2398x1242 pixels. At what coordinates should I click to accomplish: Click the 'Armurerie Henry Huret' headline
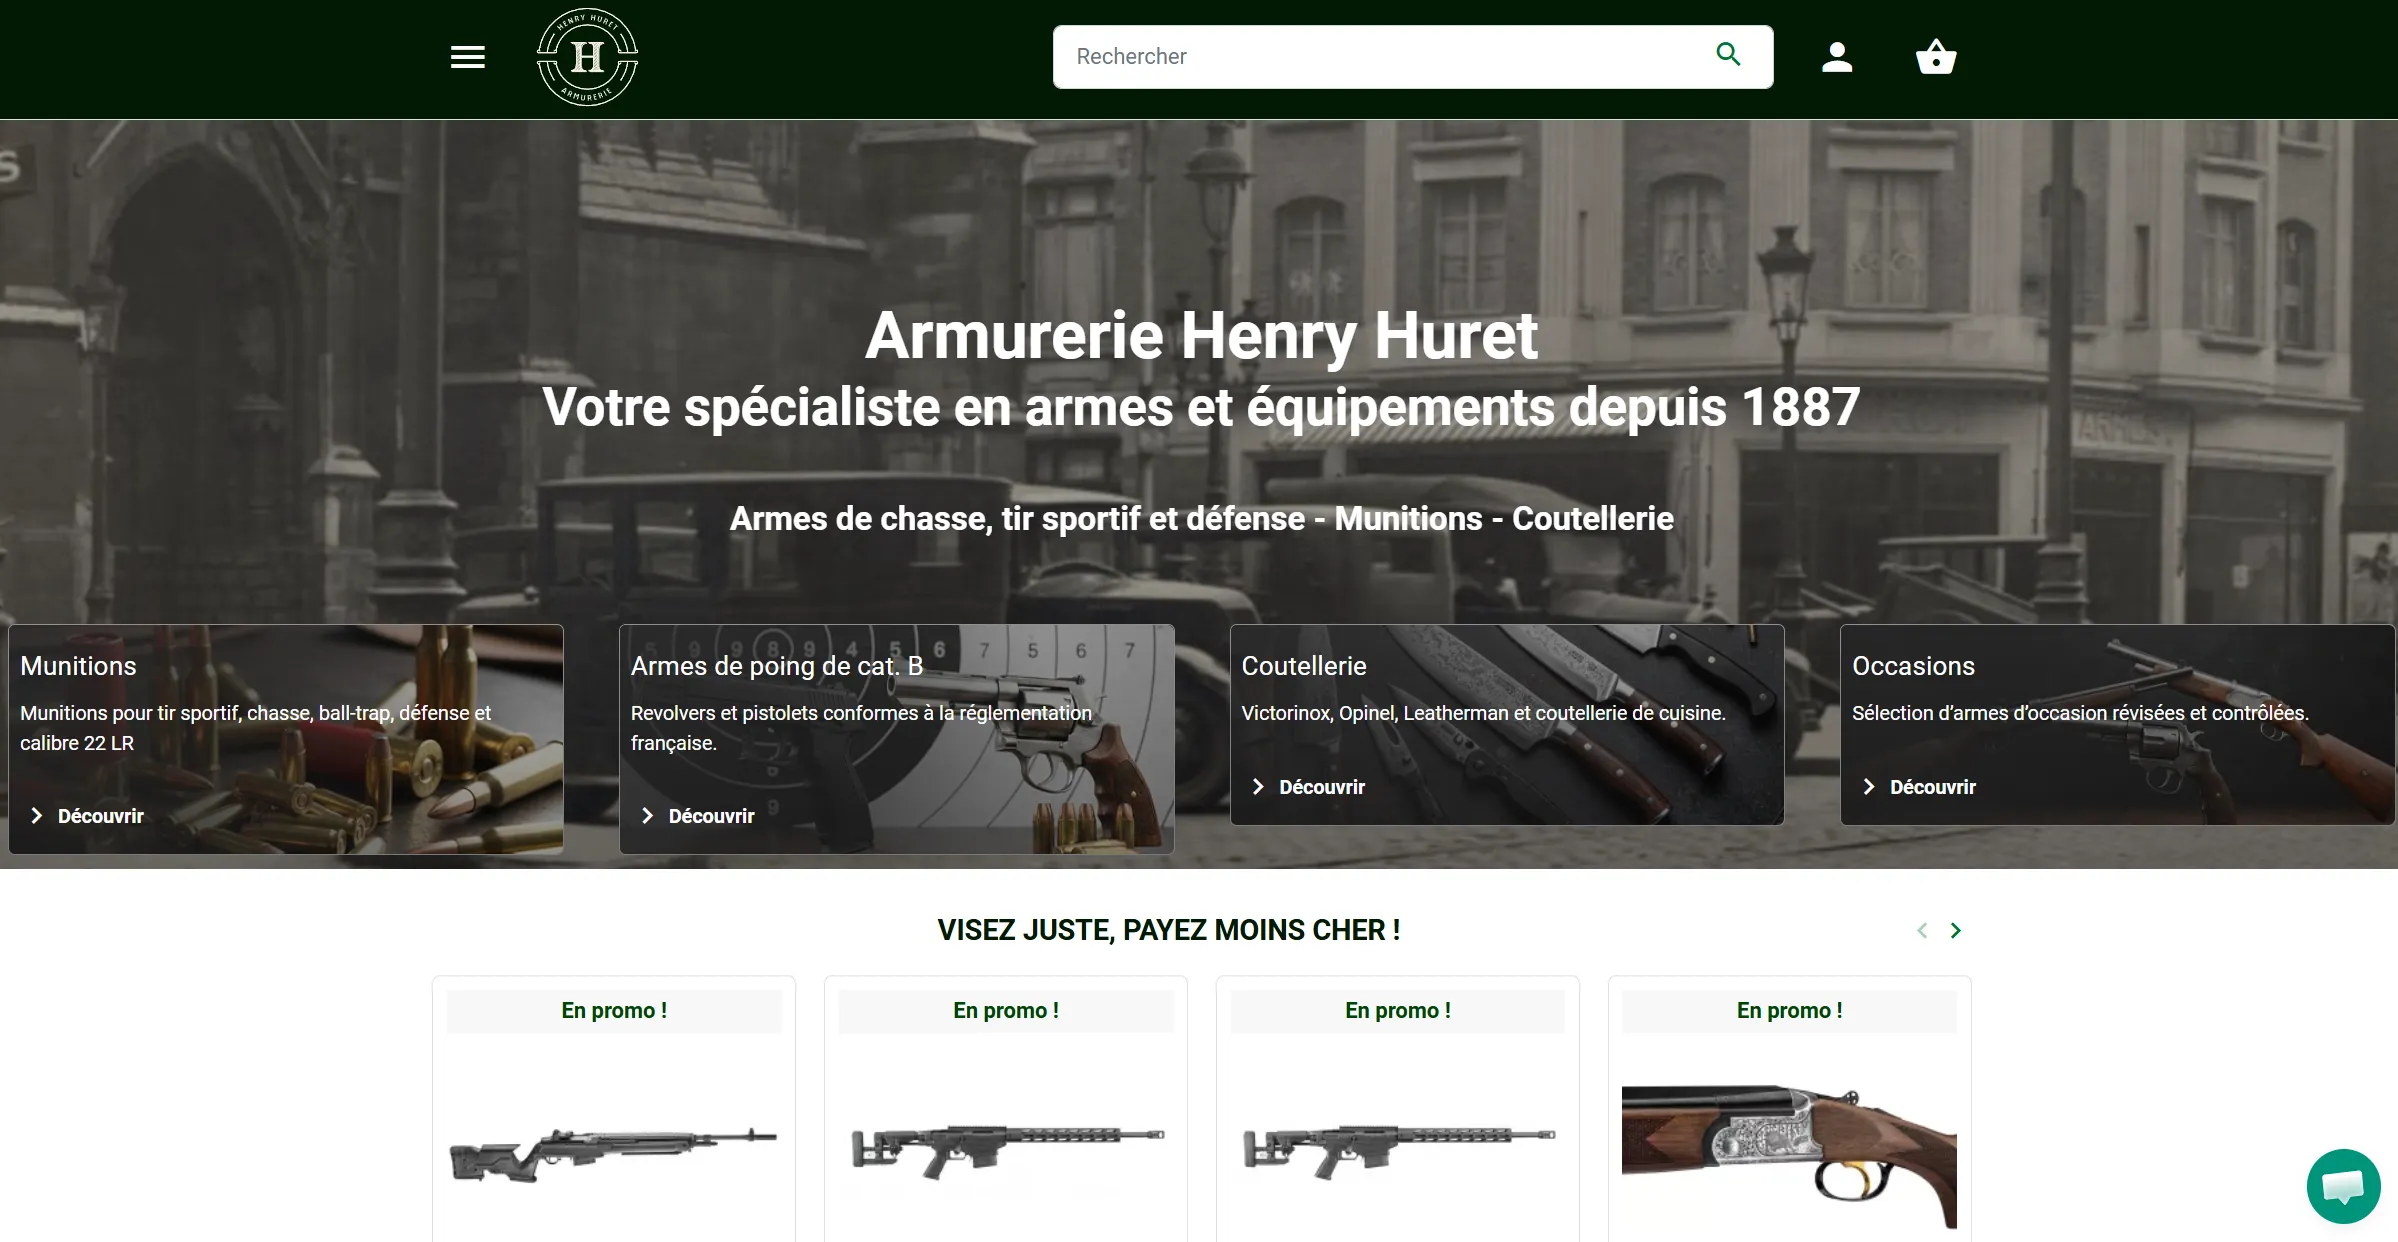tap(1201, 335)
